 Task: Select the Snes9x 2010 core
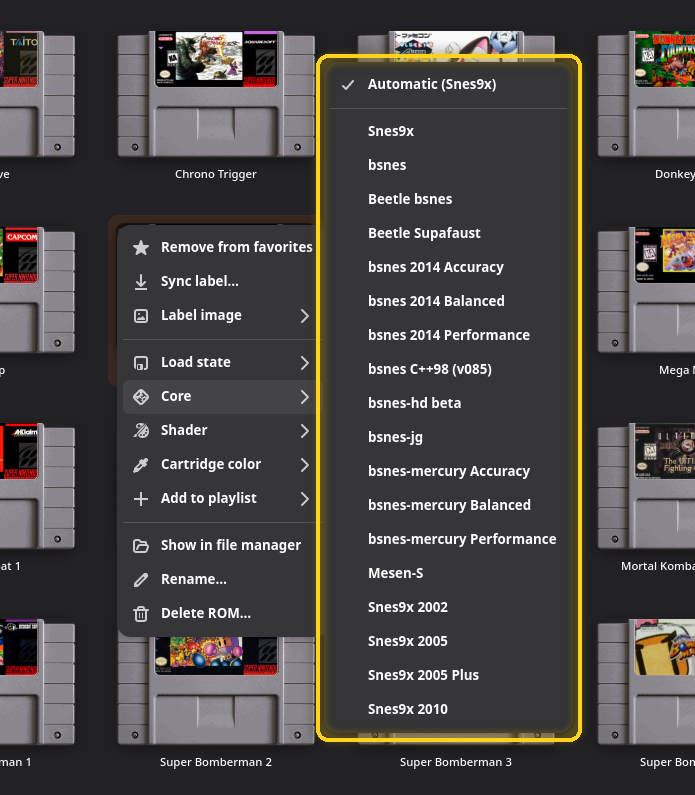click(448, 709)
